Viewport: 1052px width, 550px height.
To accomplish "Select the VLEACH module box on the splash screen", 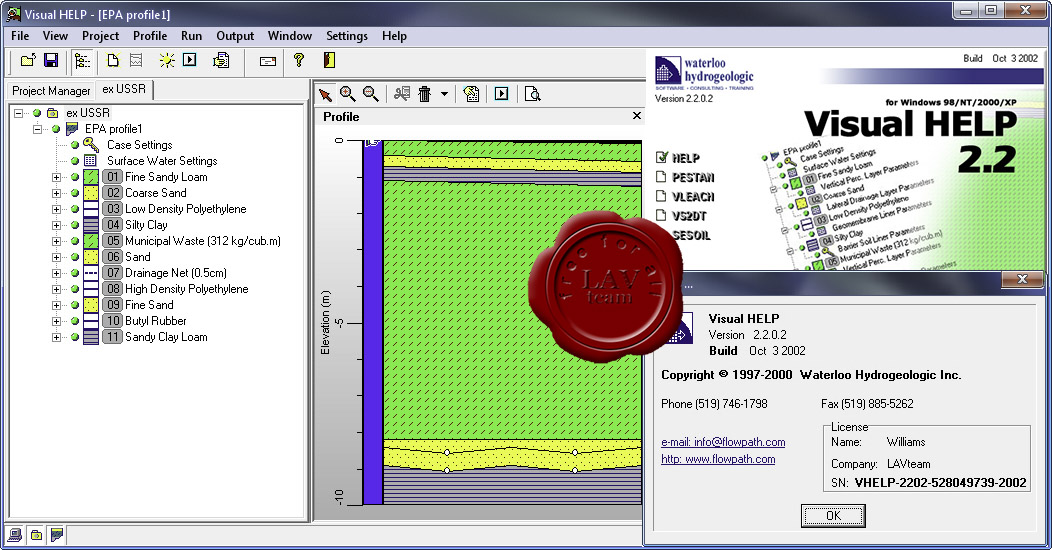I will [x=662, y=196].
